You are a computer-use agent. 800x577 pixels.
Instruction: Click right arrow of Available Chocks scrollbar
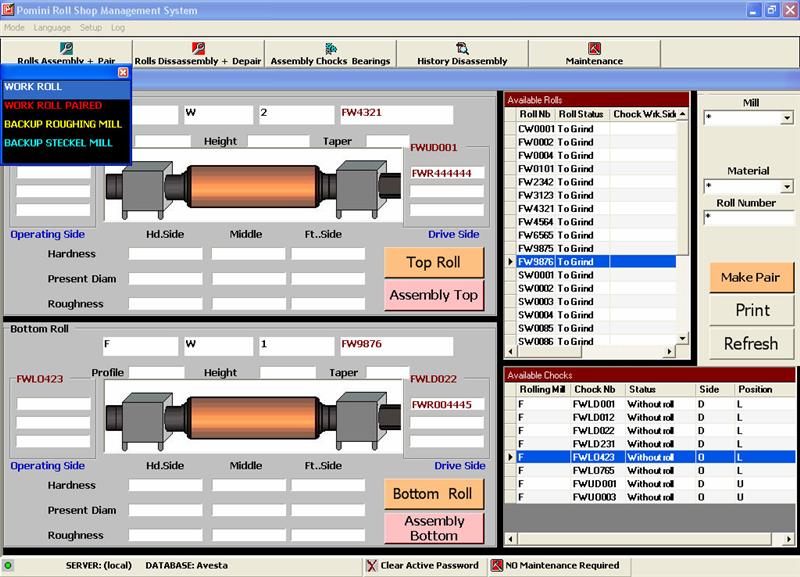click(789, 539)
